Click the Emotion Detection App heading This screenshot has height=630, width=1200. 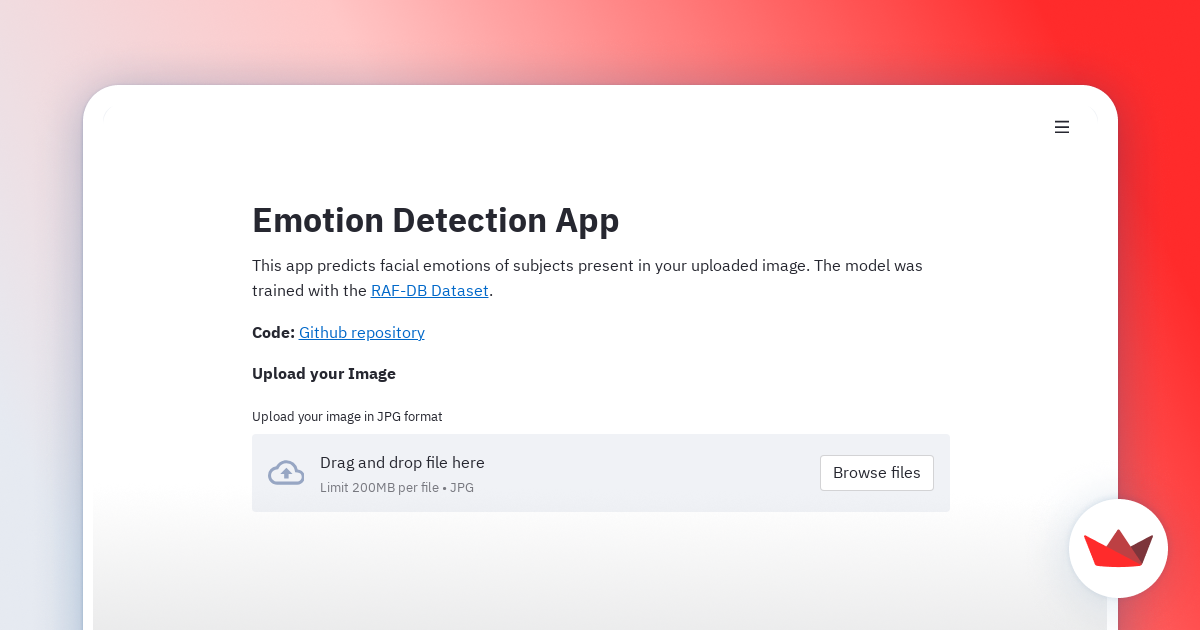436,220
